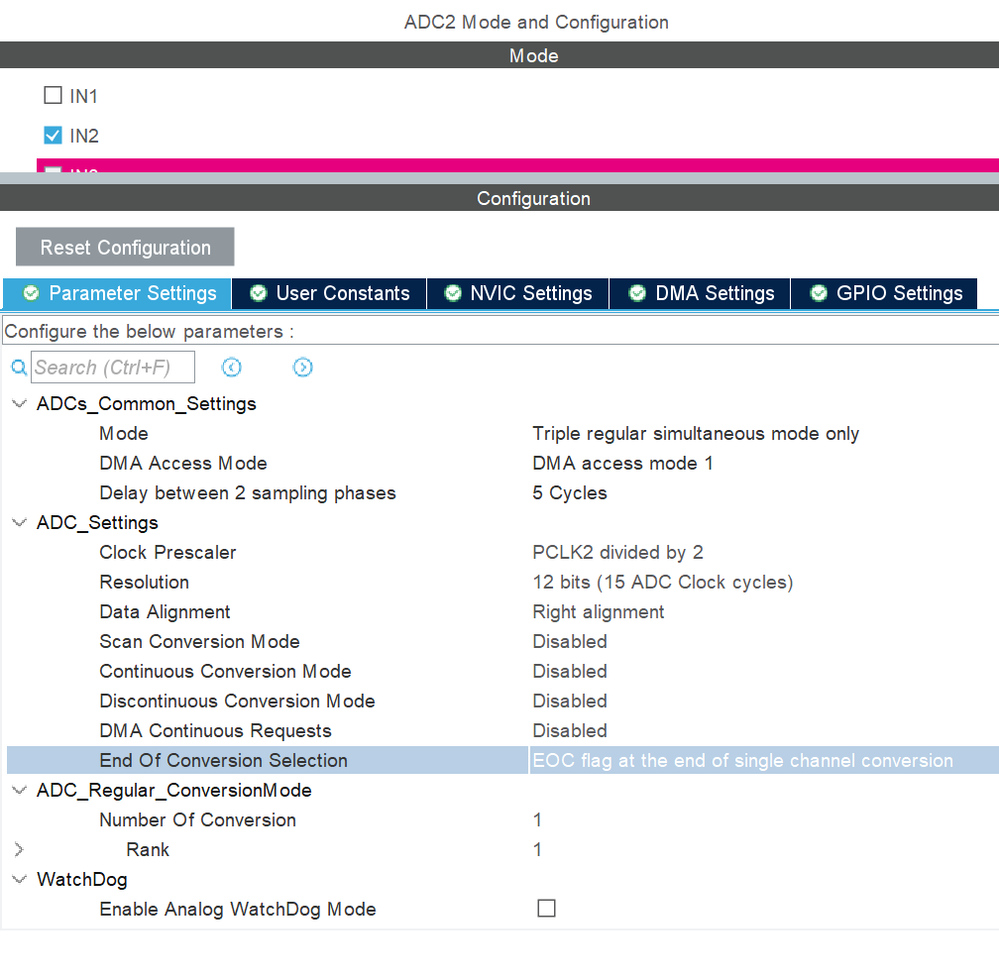The width and height of the screenshot is (999, 962).
Task: Click the Reset Configuration button
Action: pos(125,247)
